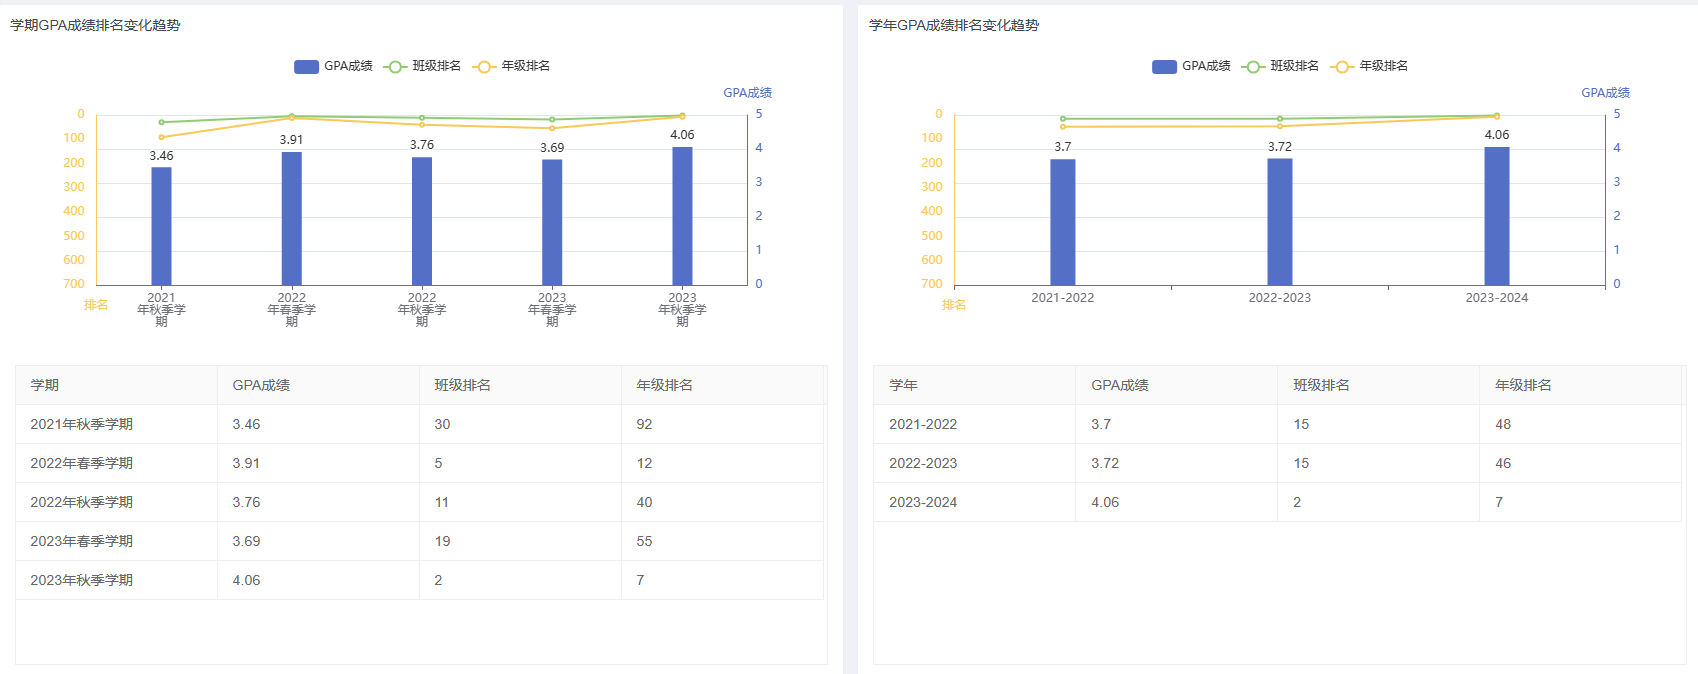Click the 4.06 bar for 2023-2024 学年
The height and width of the screenshot is (674, 1698).
(1496, 216)
